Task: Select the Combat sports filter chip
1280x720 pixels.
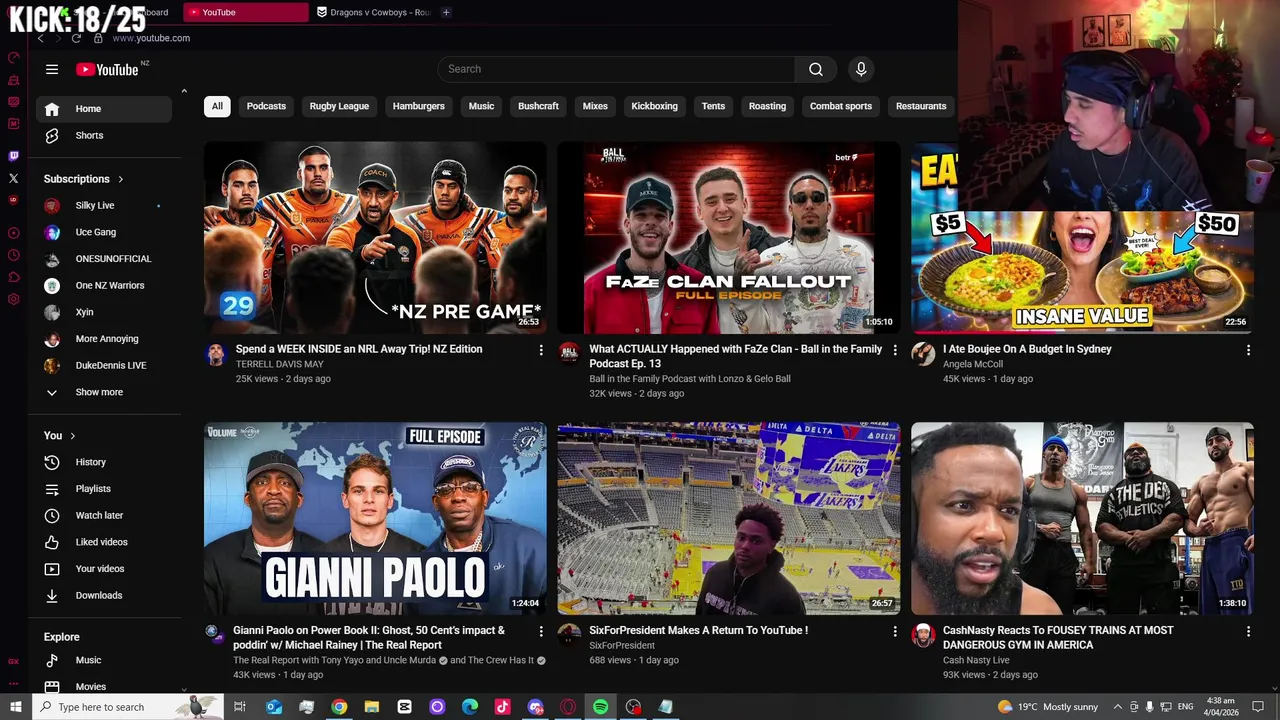Action: click(x=841, y=106)
